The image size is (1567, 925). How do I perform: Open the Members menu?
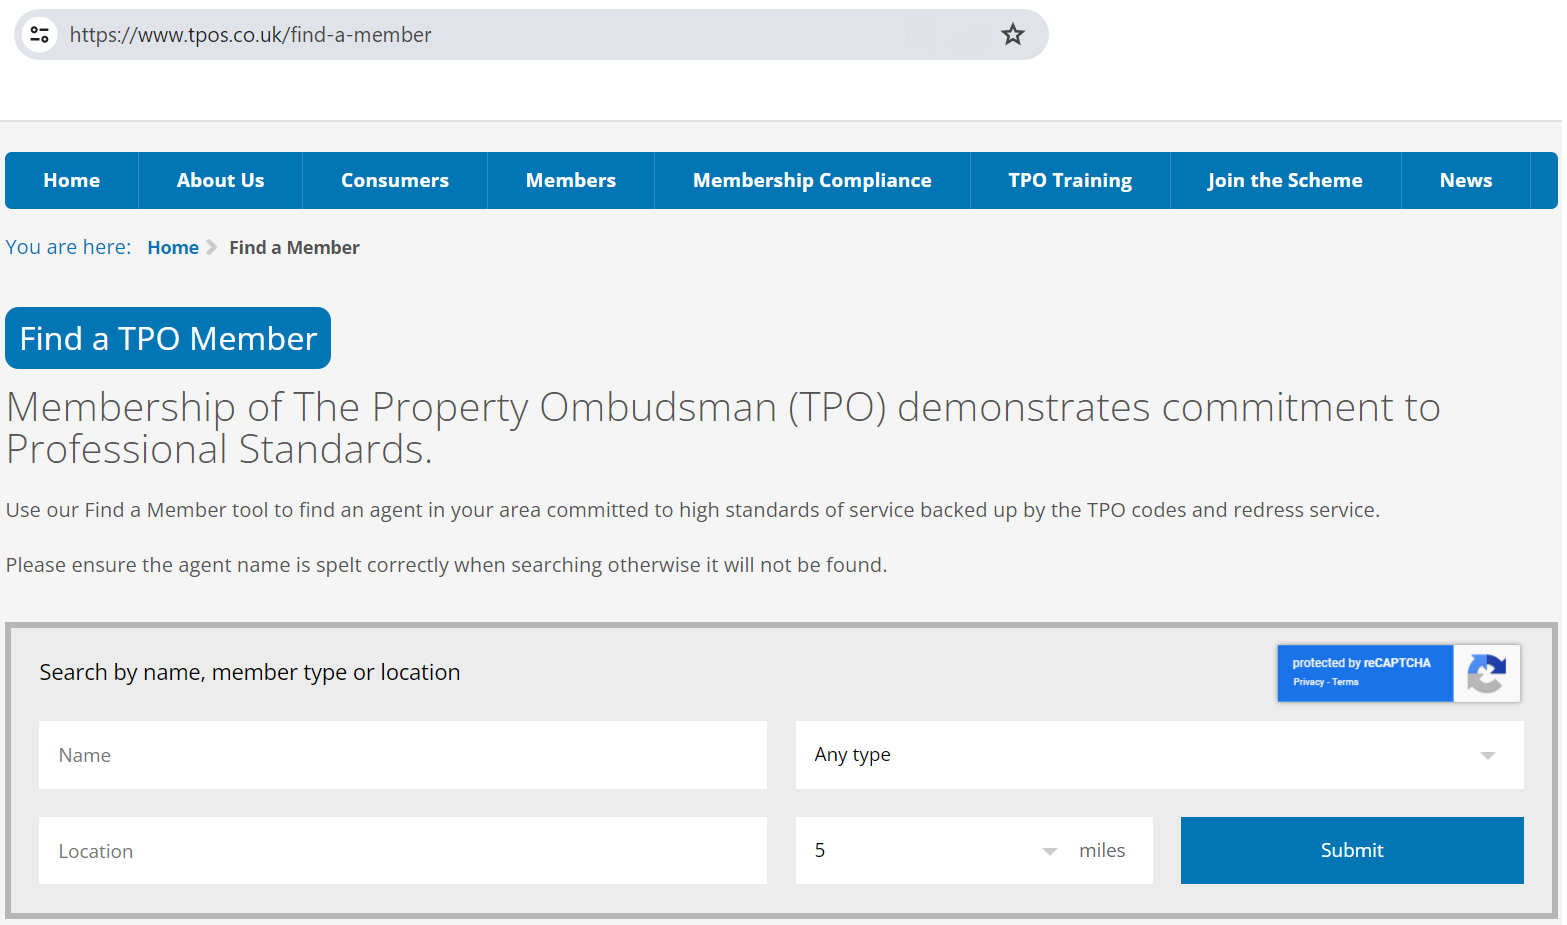570,180
